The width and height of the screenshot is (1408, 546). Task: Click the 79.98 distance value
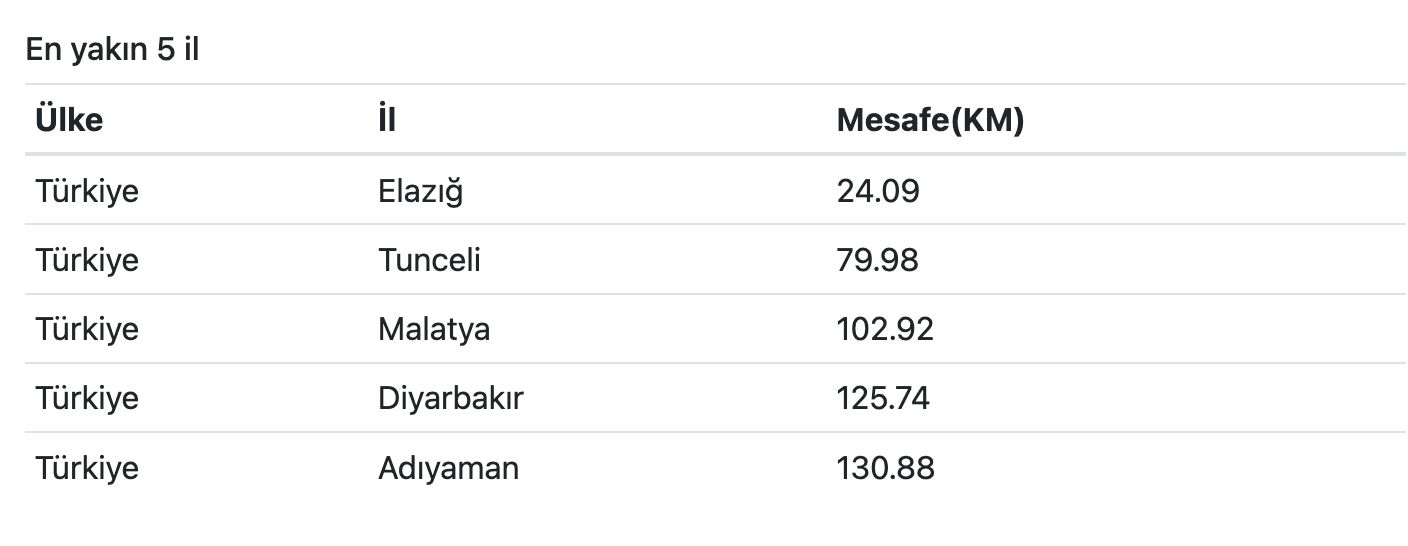click(x=877, y=260)
